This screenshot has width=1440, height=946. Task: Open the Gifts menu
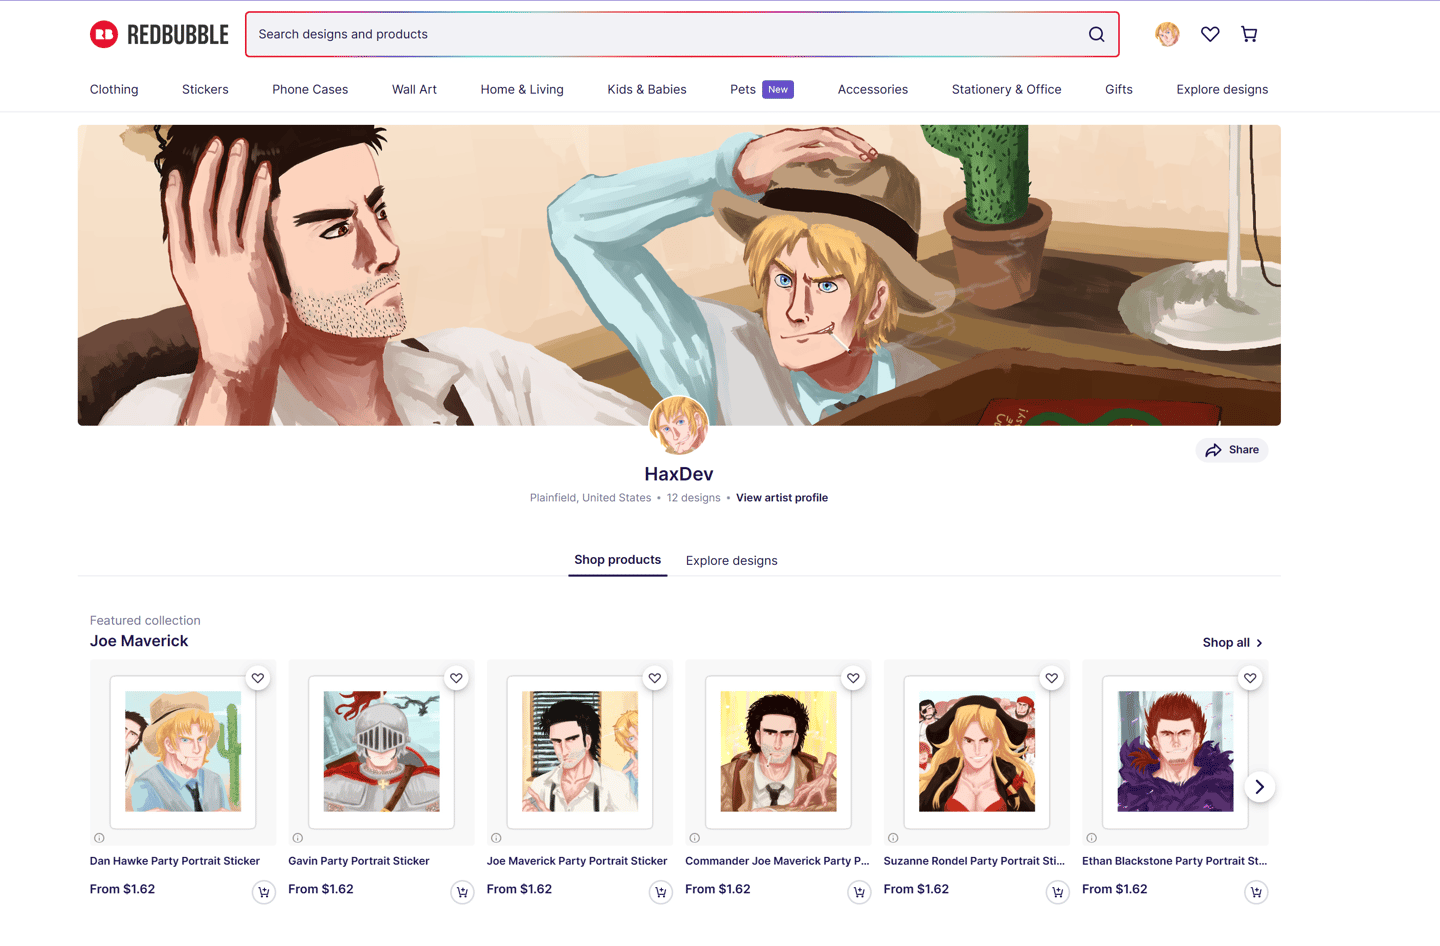tap(1119, 89)
